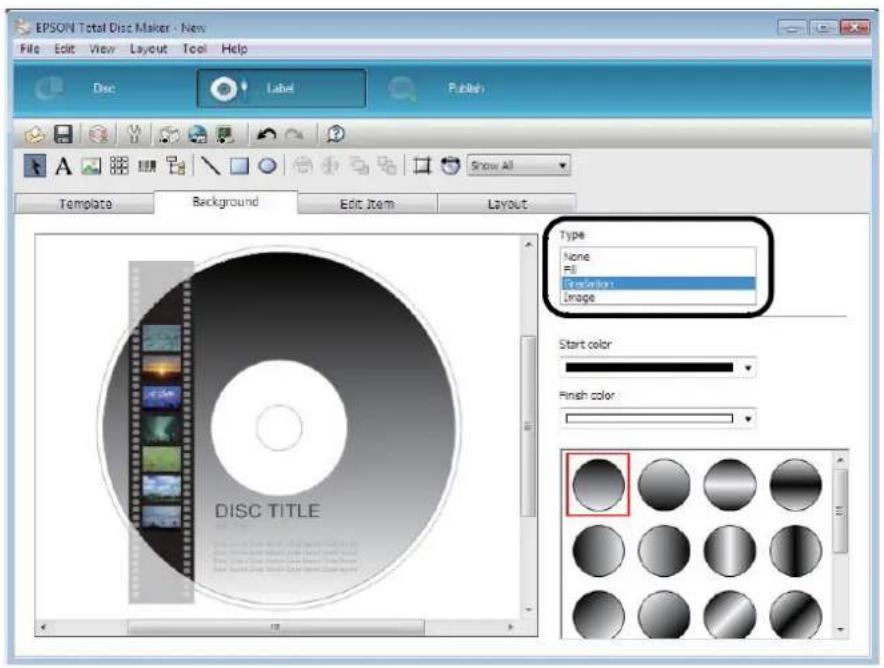This screenshot has height=668, width=884.
Task: Open the Tool menu
Action: click(x=195, y=49)
